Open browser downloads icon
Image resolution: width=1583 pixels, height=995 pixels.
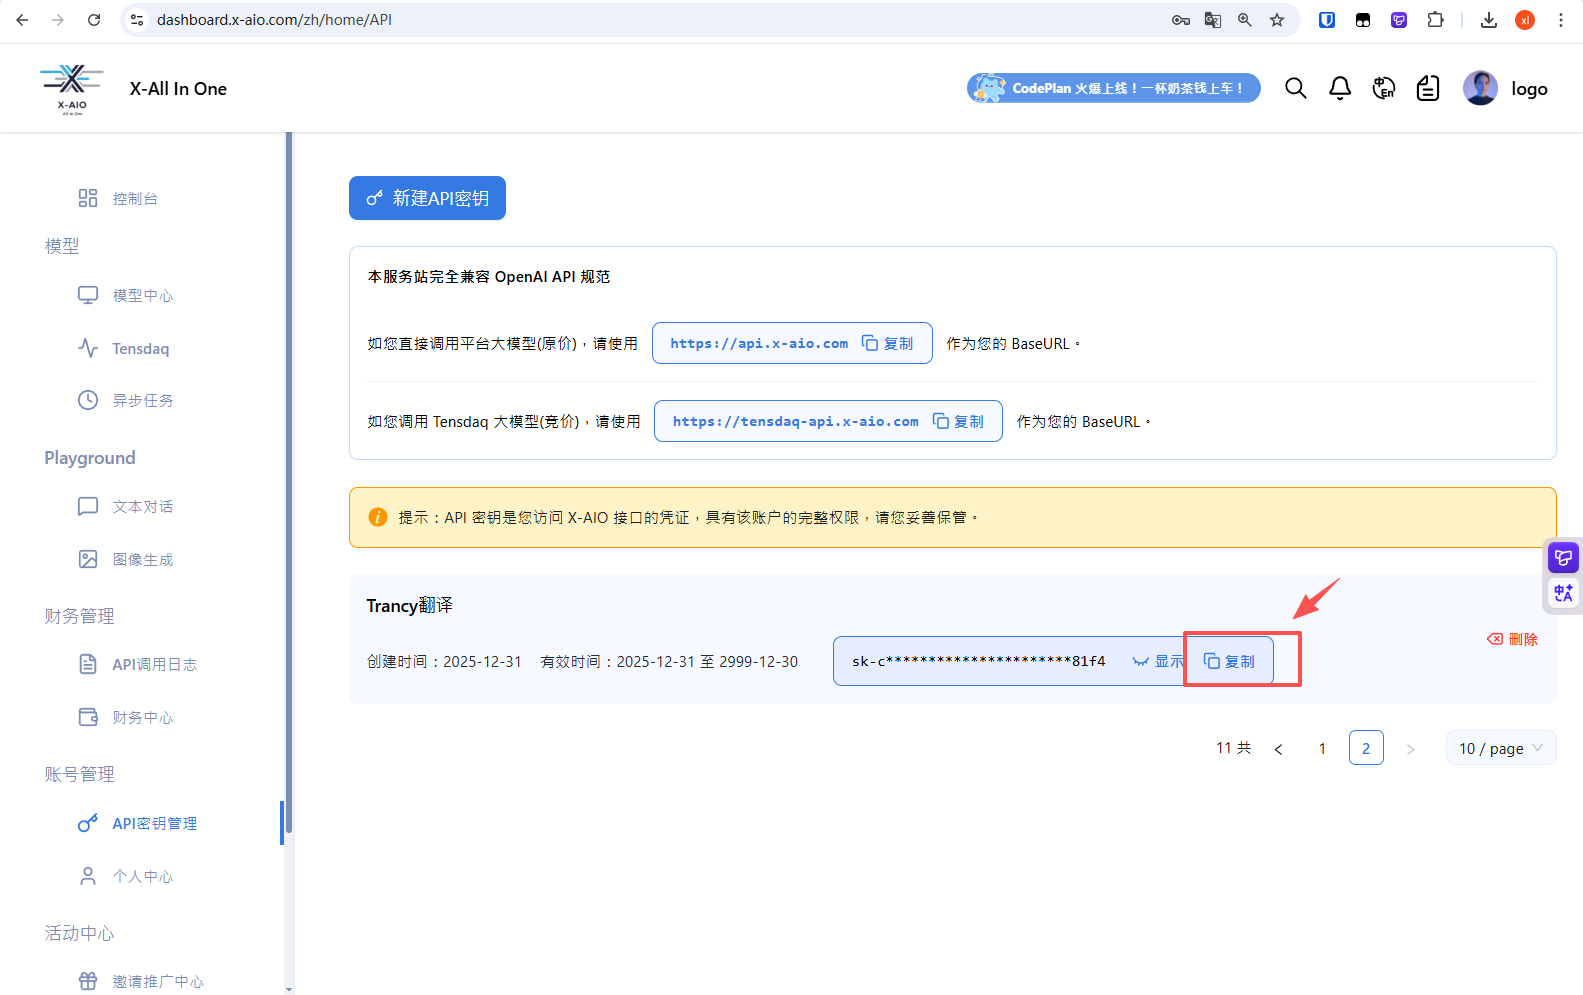point(1489,20)
